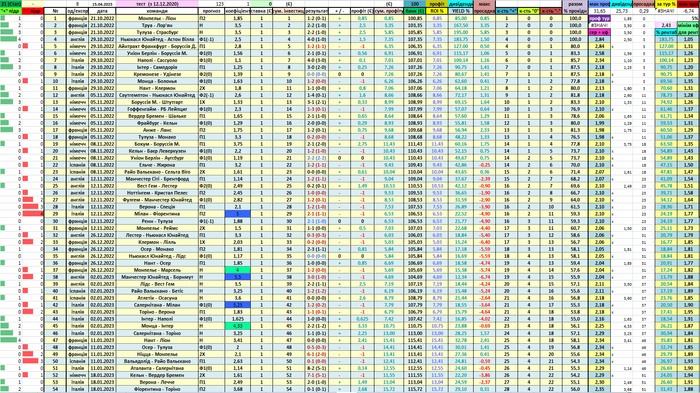Select the "Тулуза - Монако" match cell

coord(157,137)
